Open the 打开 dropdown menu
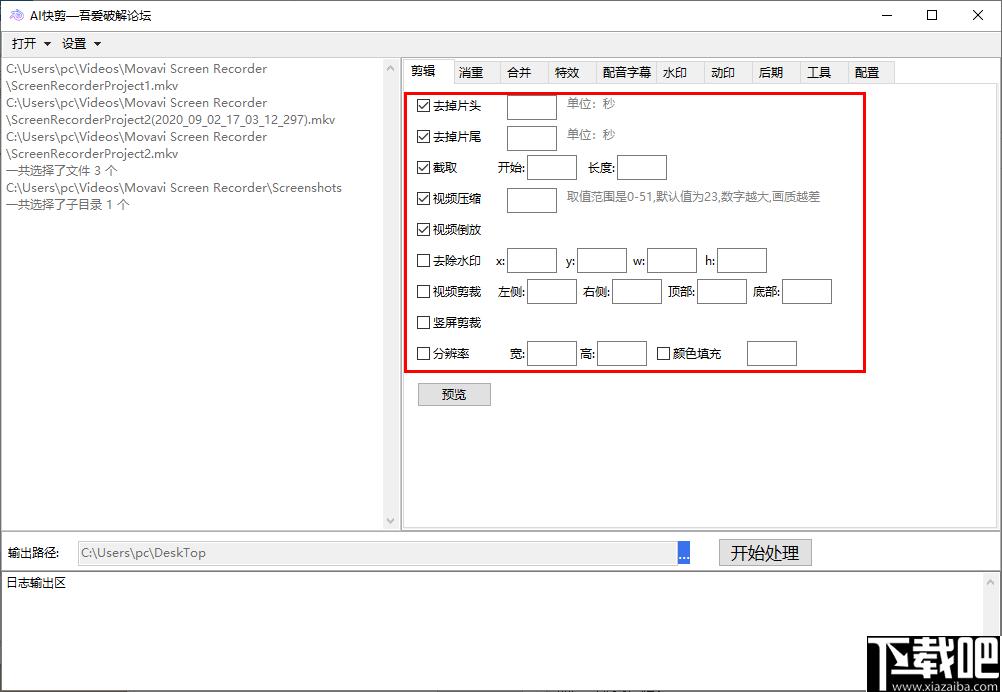The width and height of the screenshot is (1002, 692). pos(31,43)
